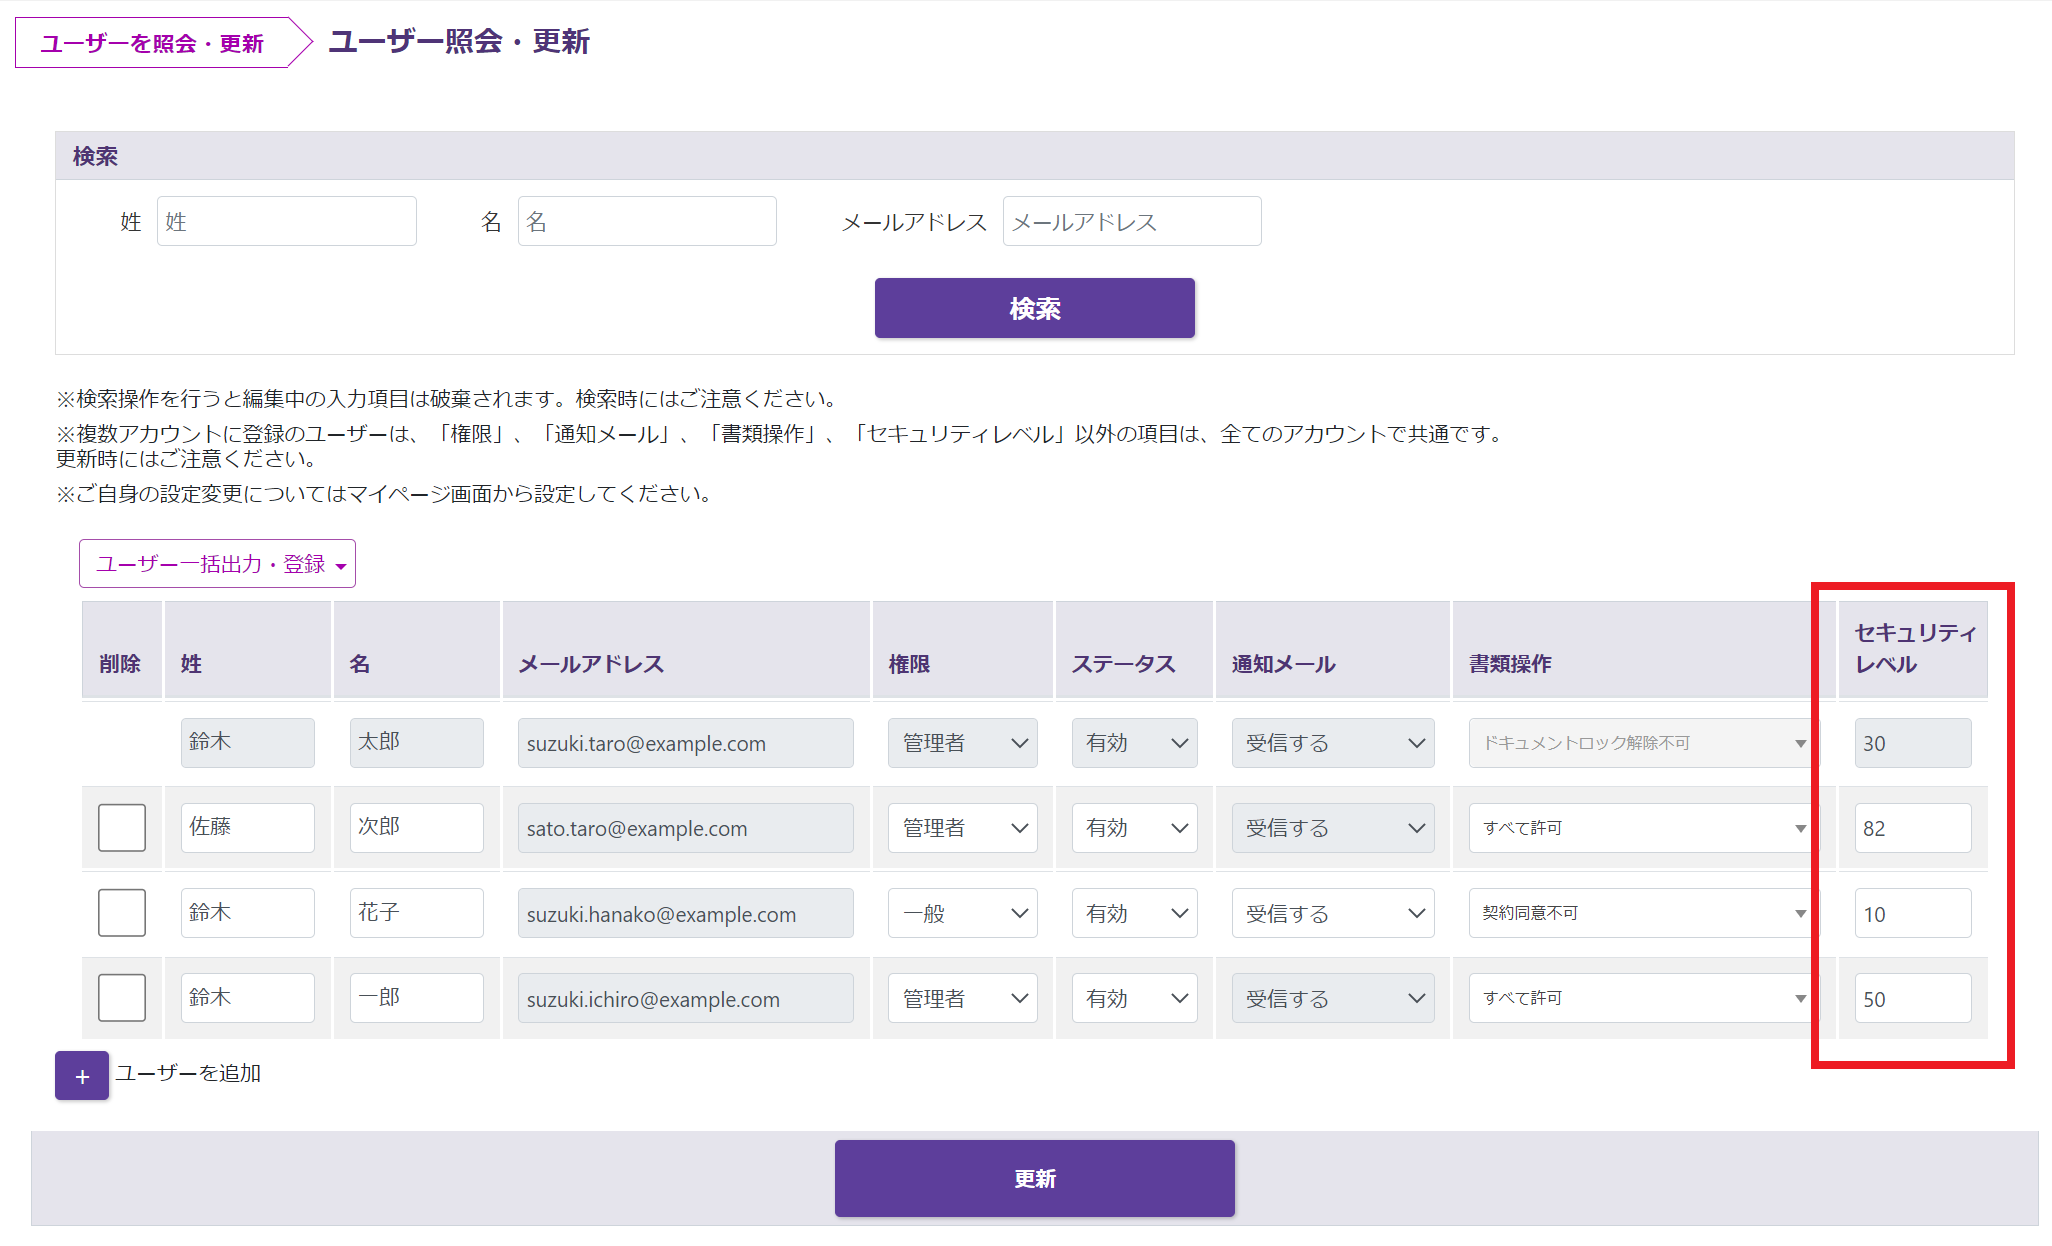Viewport: 2052px width, 1246px height.
Task: Tick the delete checkbox for 鈴木 花子
Action: coord(122,913)
